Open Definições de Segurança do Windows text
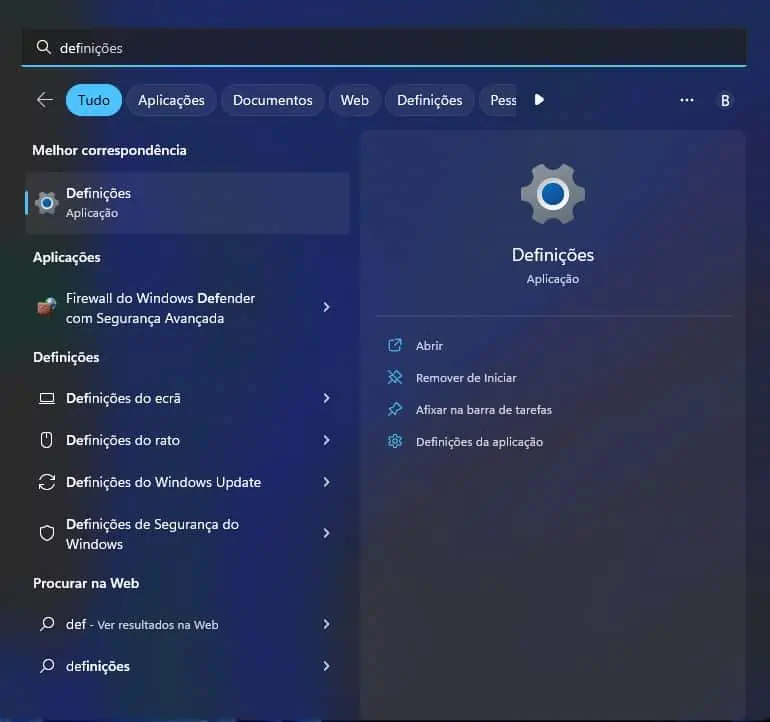 (152, 534)
